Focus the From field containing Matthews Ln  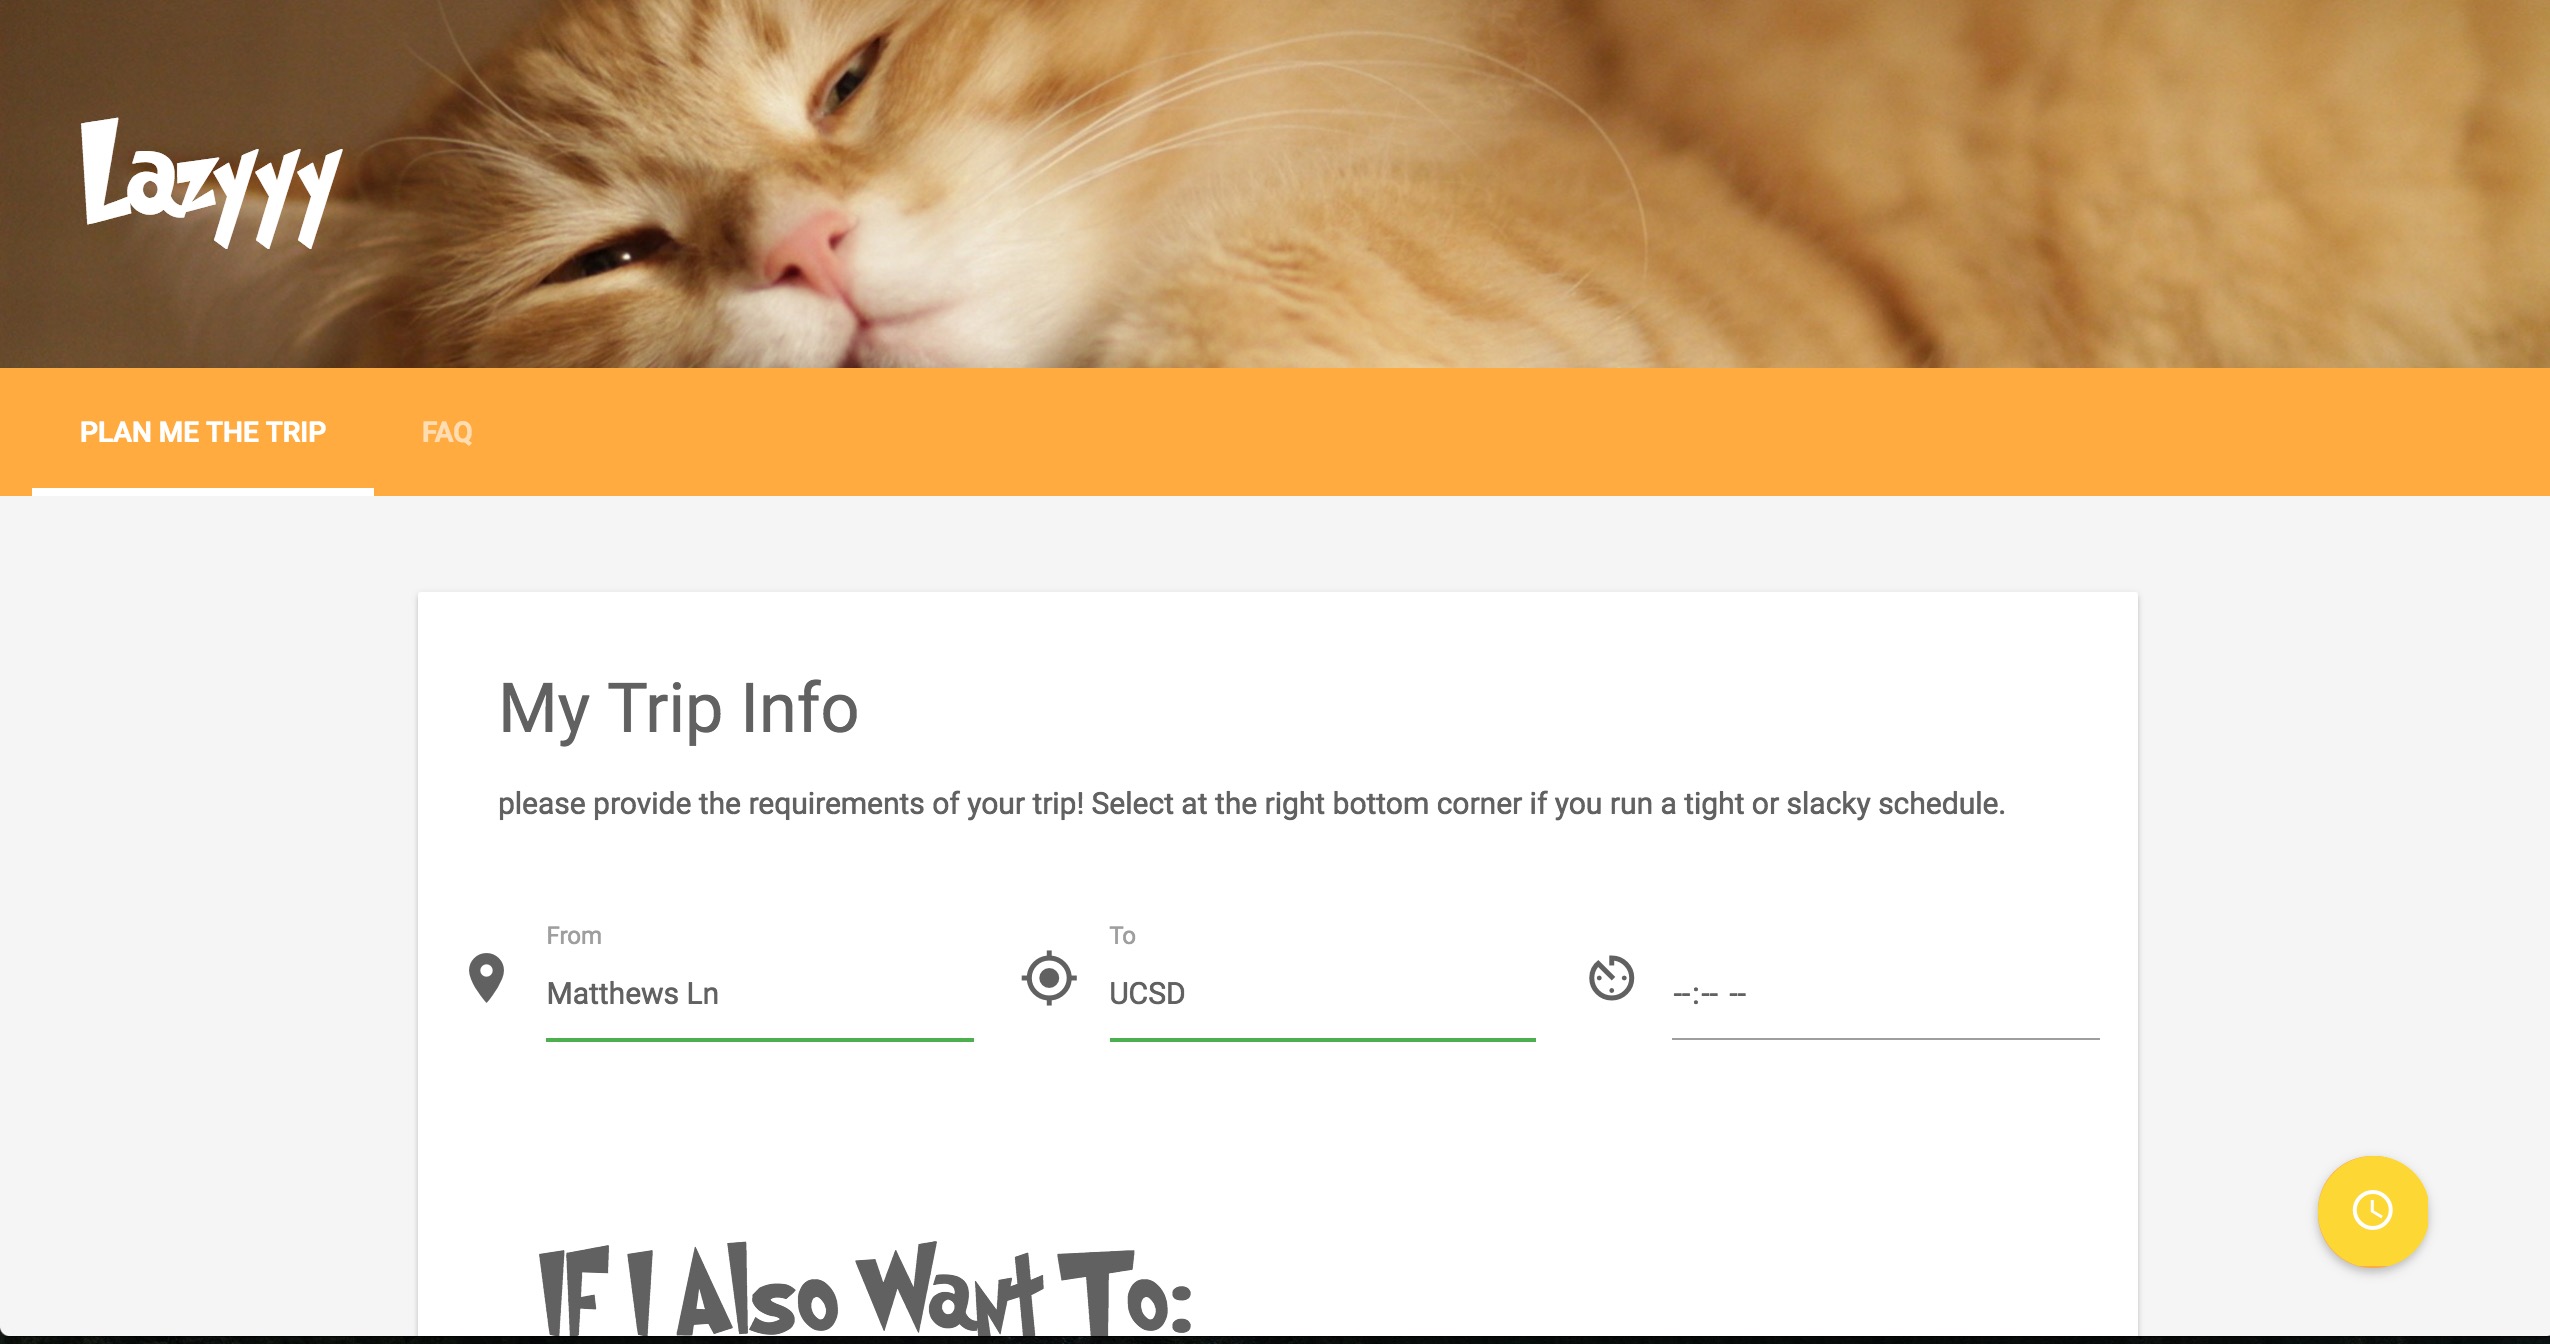point(759,994)
